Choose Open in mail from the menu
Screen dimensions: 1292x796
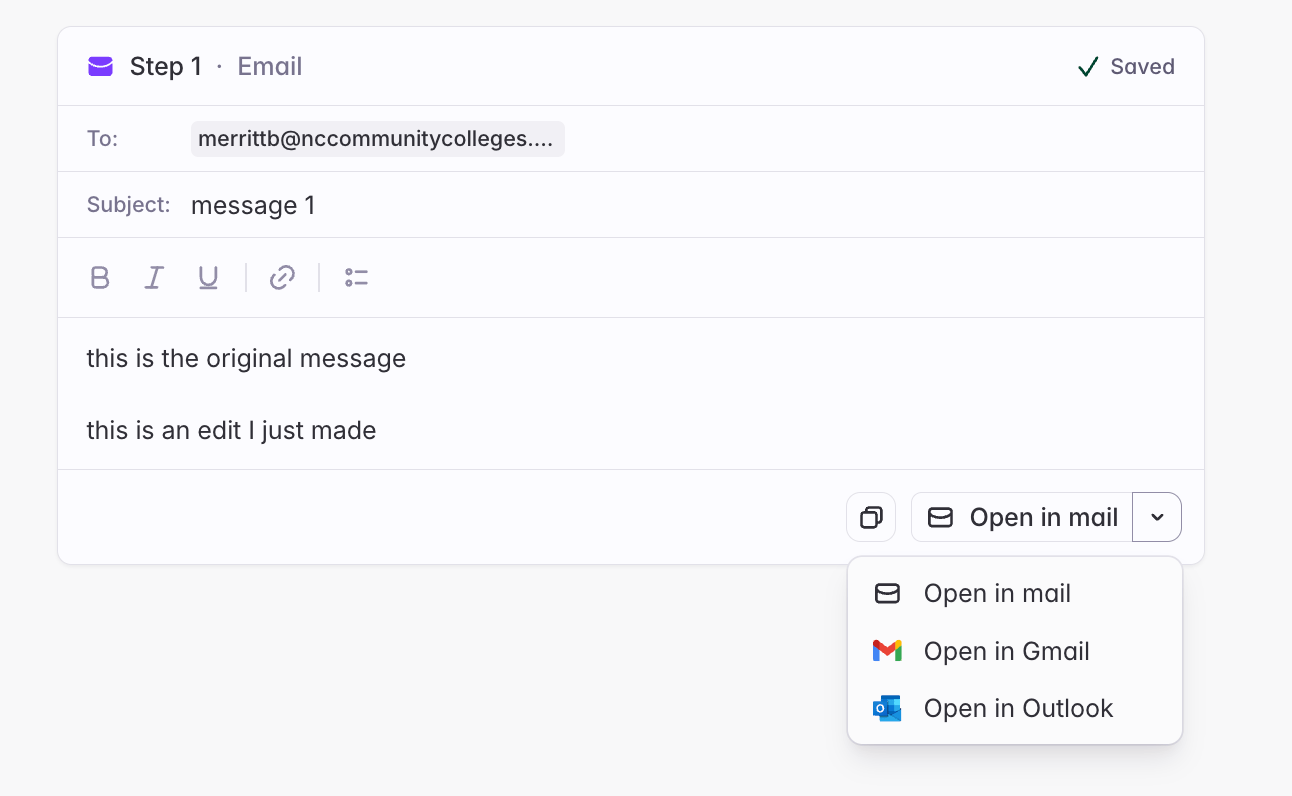point(1015,593)
